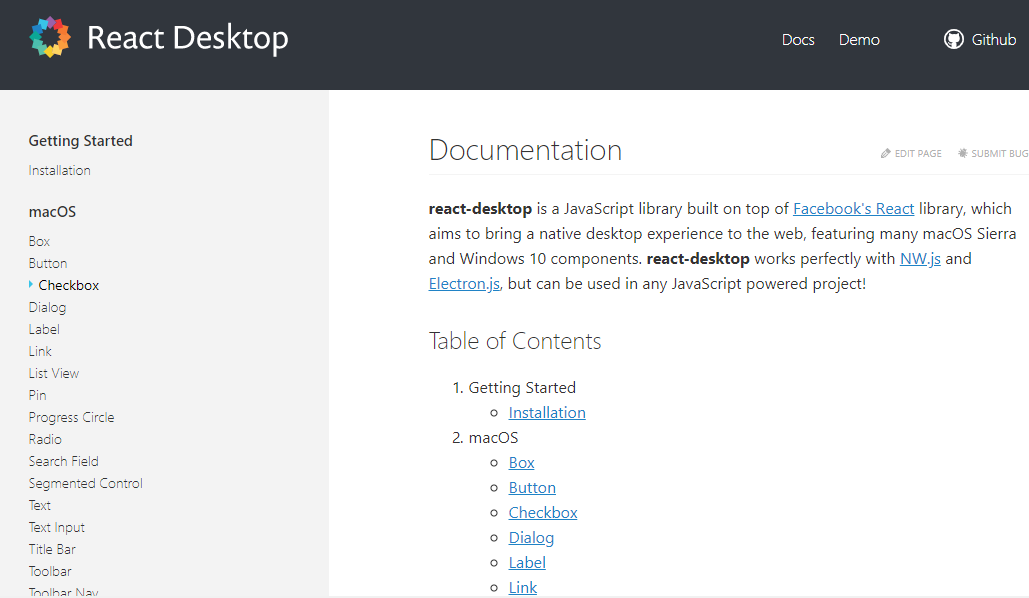Image resolution: width=1029 pixels, height=598 pixels.
Task: Open Checkbox link in table of contents
Action: tap(543, 513)
